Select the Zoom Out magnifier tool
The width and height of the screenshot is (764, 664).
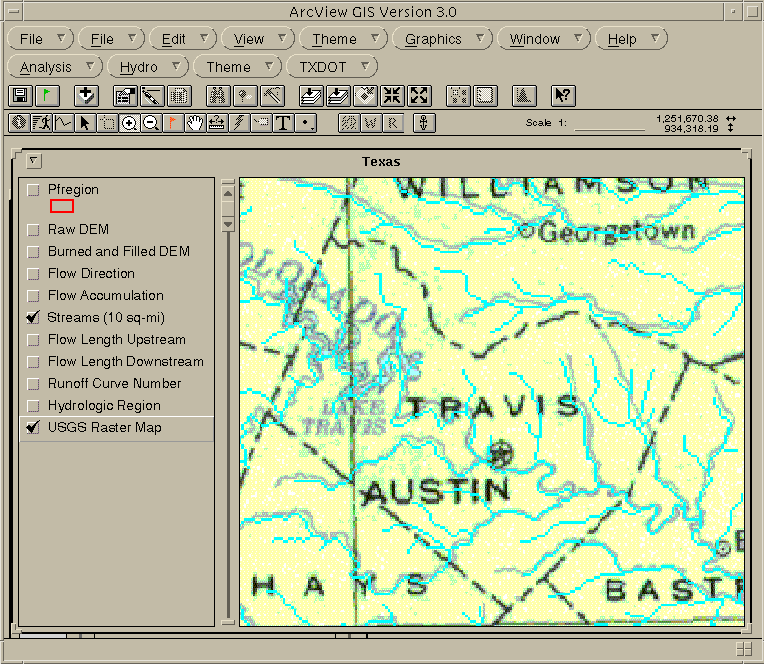(x=151, y=123)
